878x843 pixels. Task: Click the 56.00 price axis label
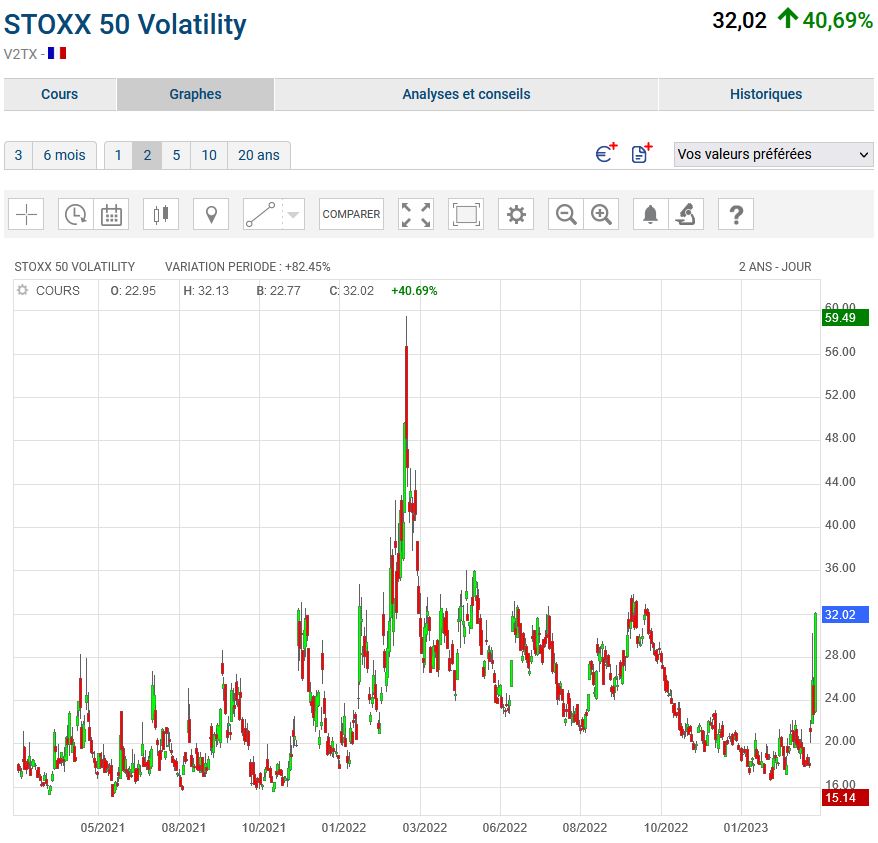[840, 352]
